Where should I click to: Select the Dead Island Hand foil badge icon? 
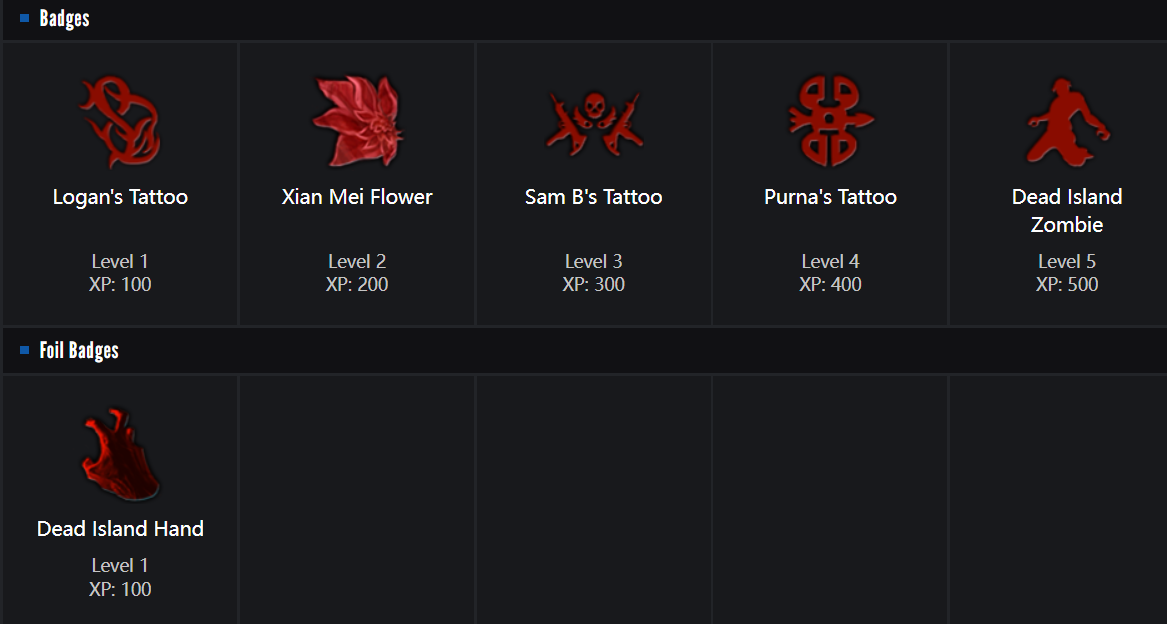(120, 455)
